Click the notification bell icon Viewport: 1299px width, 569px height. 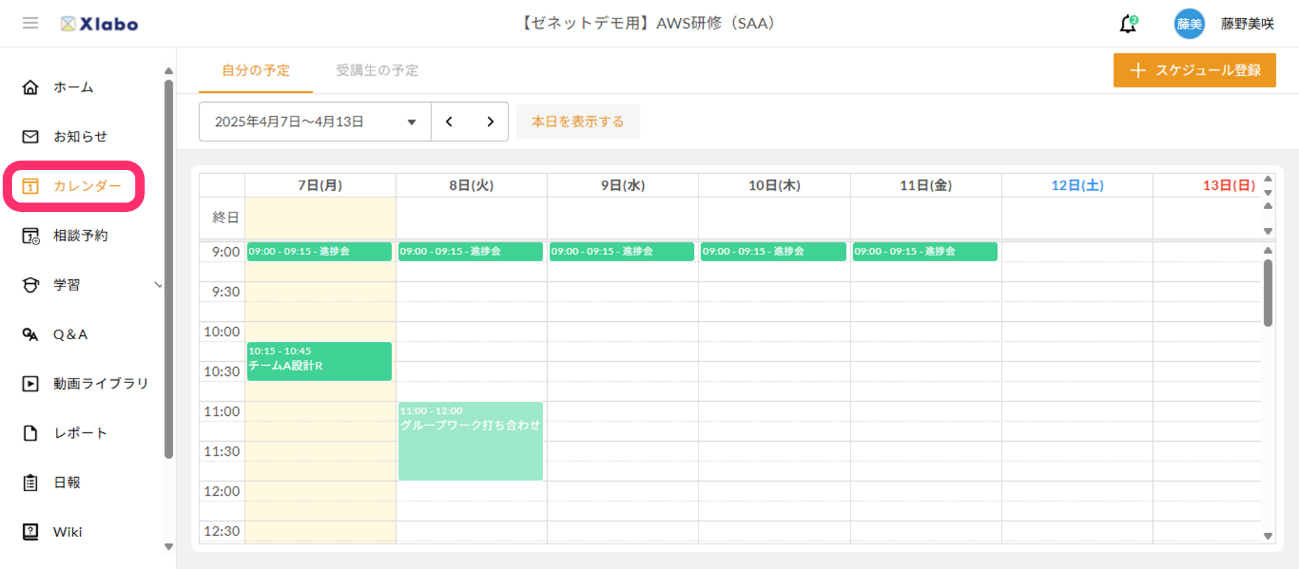(x=1128, y=24)
